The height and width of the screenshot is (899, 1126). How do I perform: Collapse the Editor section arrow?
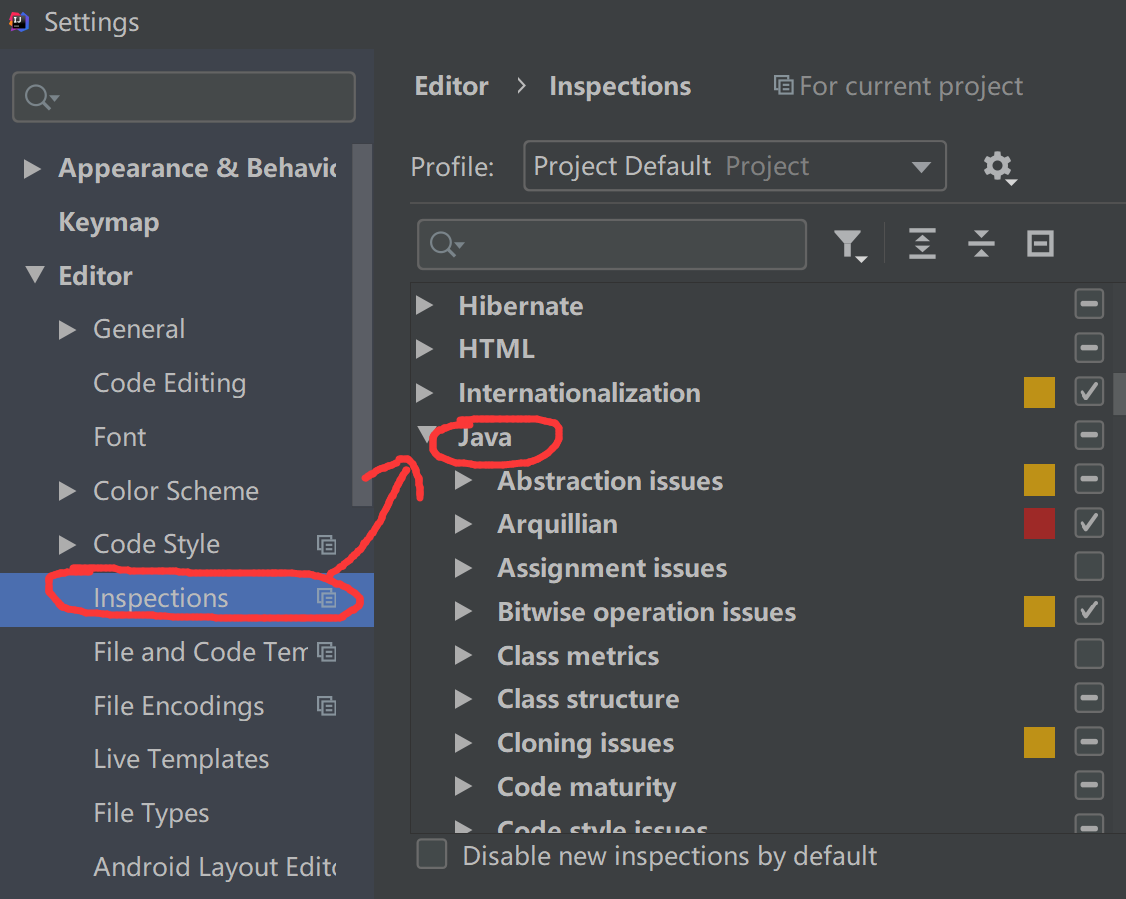[x=34, y=274]
